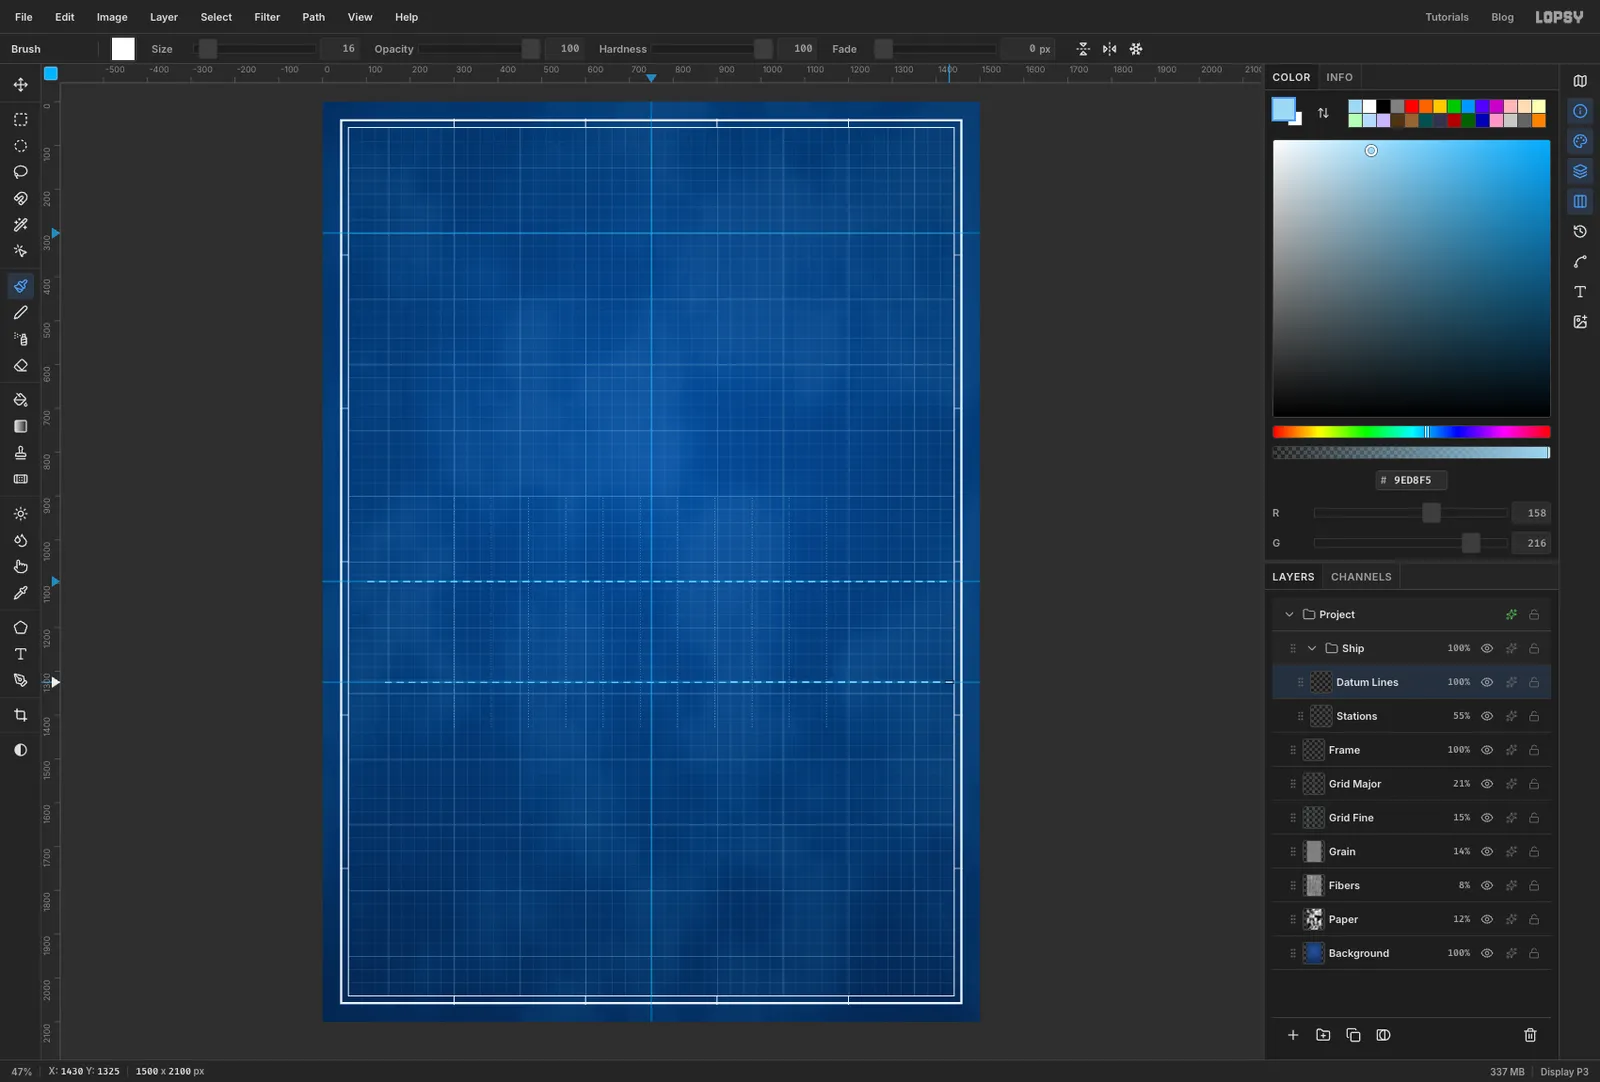Activate the Text tool in the left toolbar
1600x1082 pixels.
[20, 654]
